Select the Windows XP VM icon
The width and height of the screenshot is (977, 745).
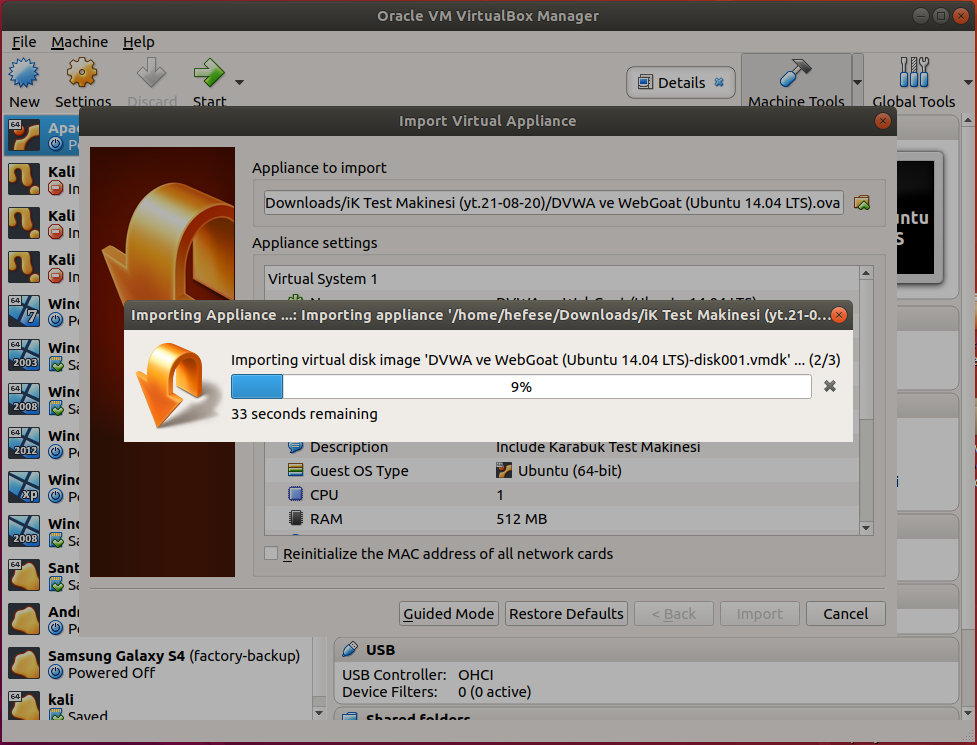pos(24,487)
